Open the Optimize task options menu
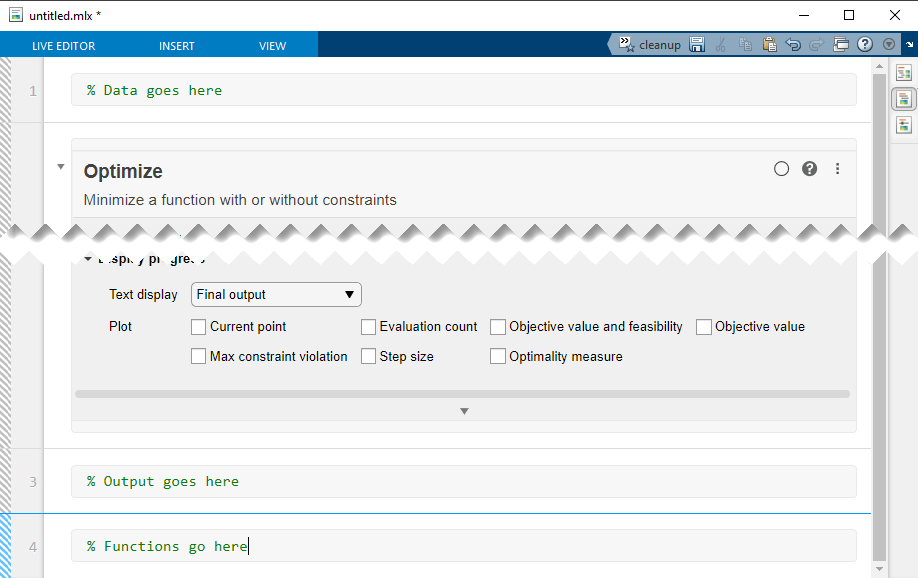The width and height of the screenshot is (918, 578). point(837,168)
